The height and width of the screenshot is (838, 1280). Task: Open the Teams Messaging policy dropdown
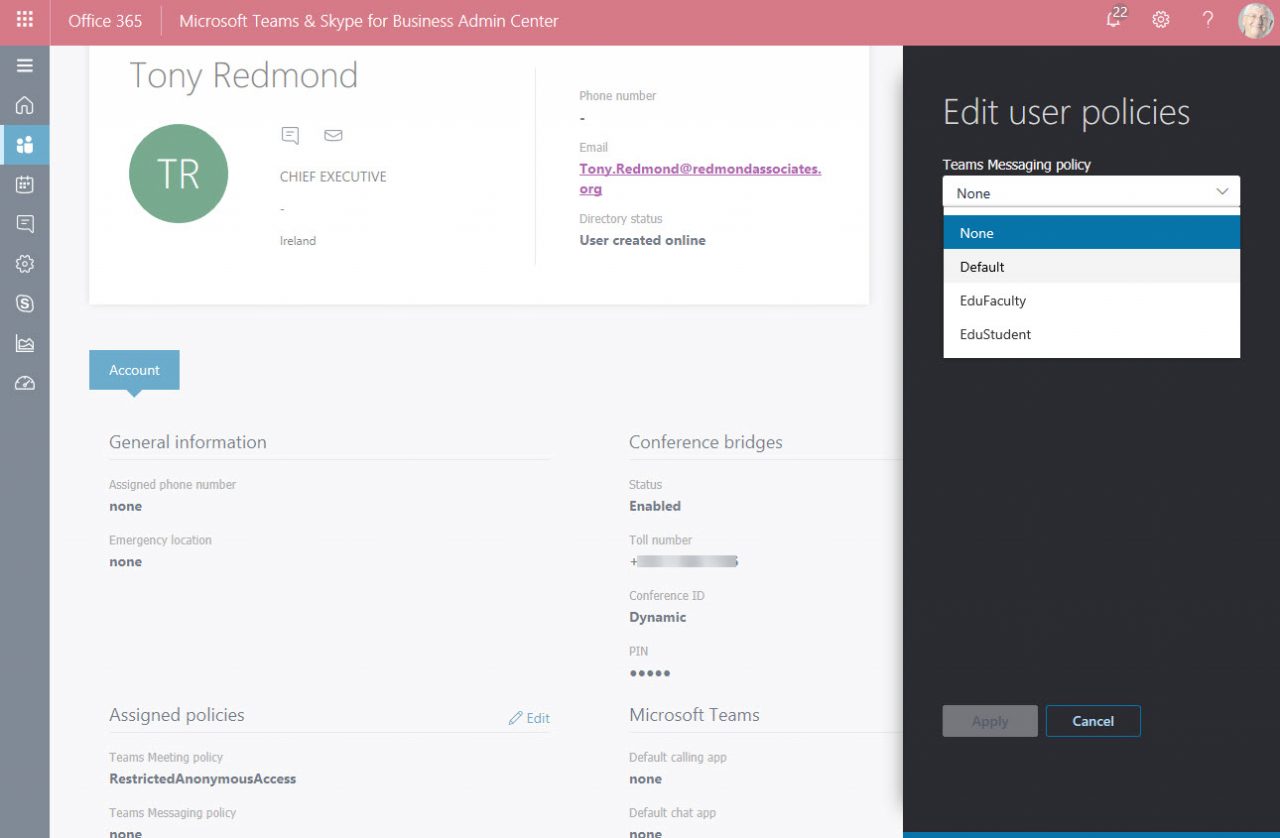[x=1091, y=193]
